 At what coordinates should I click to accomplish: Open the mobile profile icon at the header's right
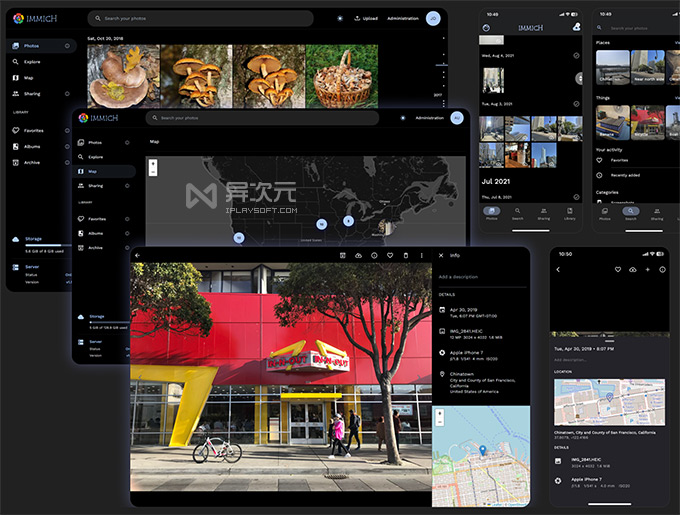click(576, 27)
